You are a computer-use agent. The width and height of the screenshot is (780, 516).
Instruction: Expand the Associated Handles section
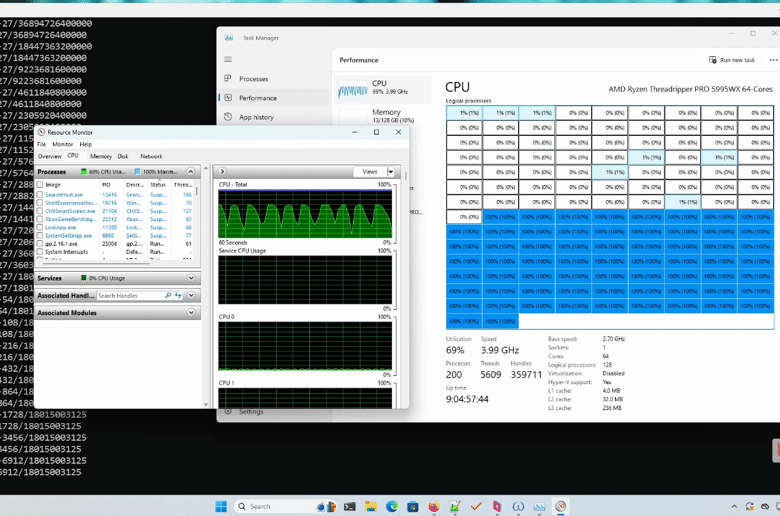[x=191, y=295]
